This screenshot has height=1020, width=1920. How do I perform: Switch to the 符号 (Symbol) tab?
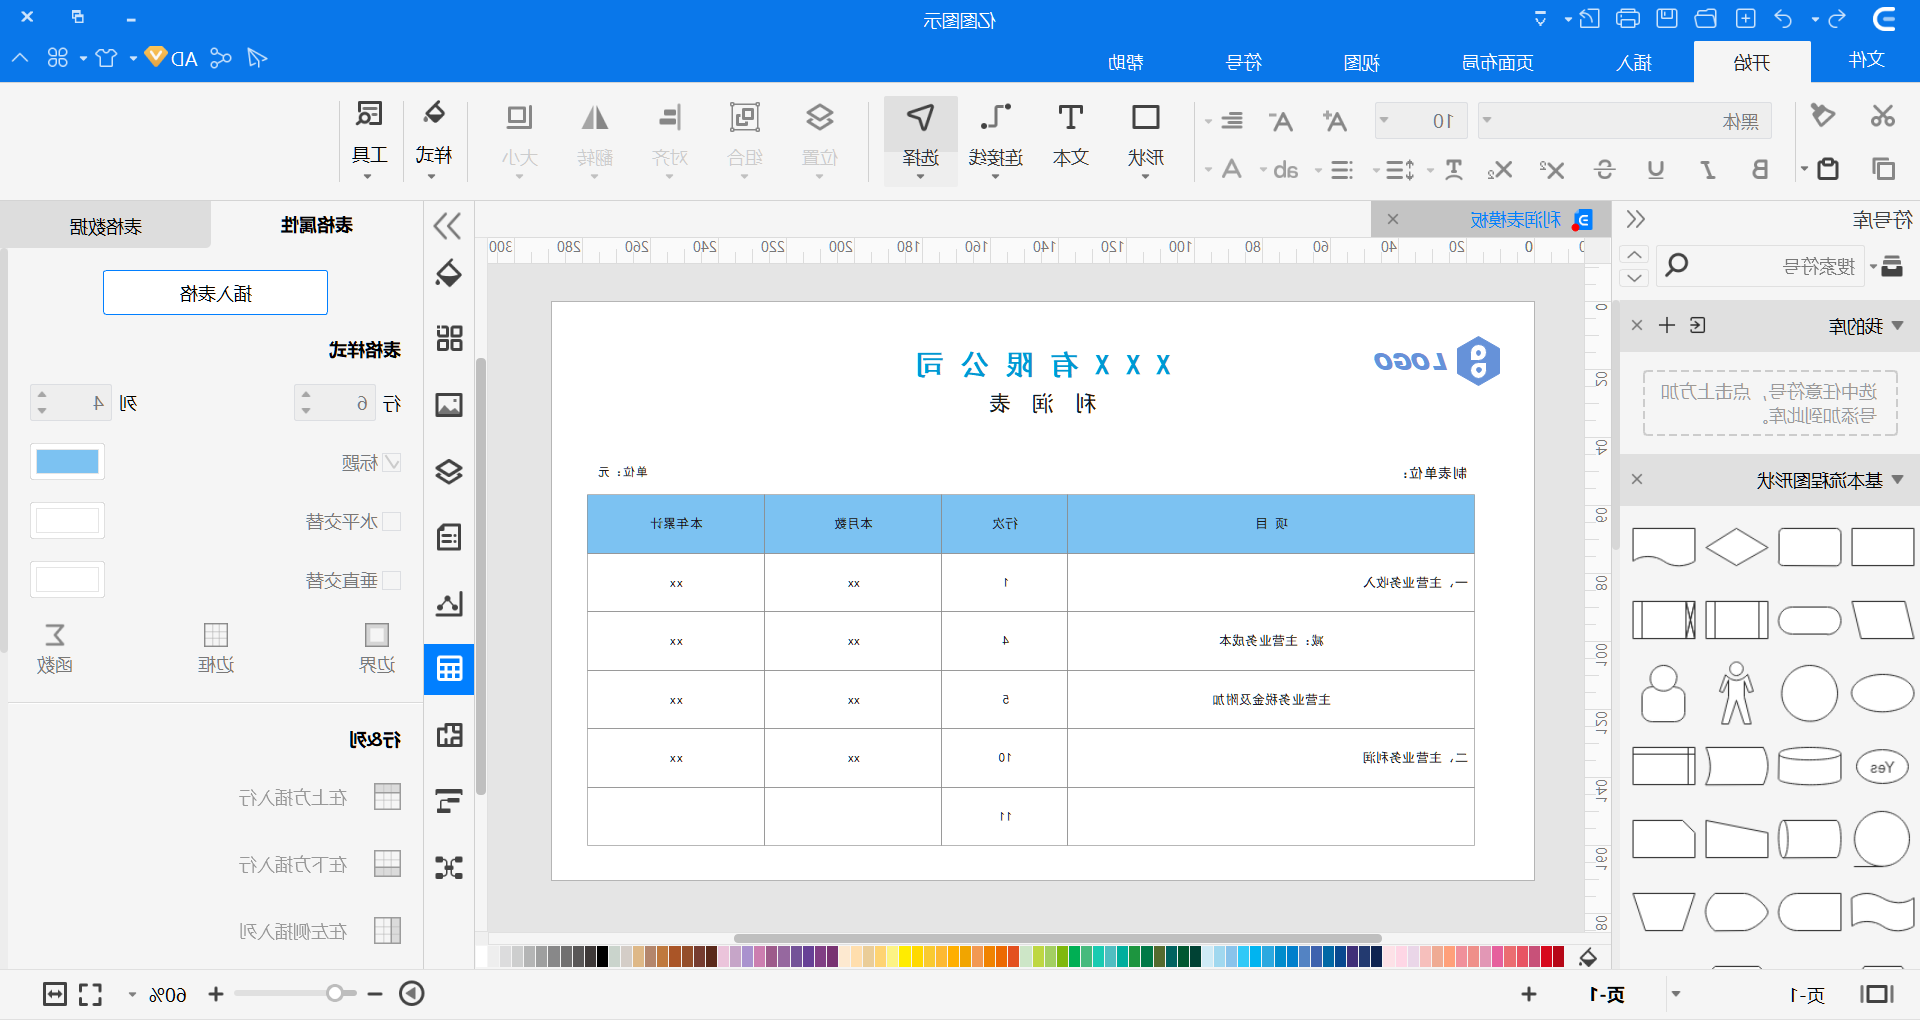click(1244, 62)
